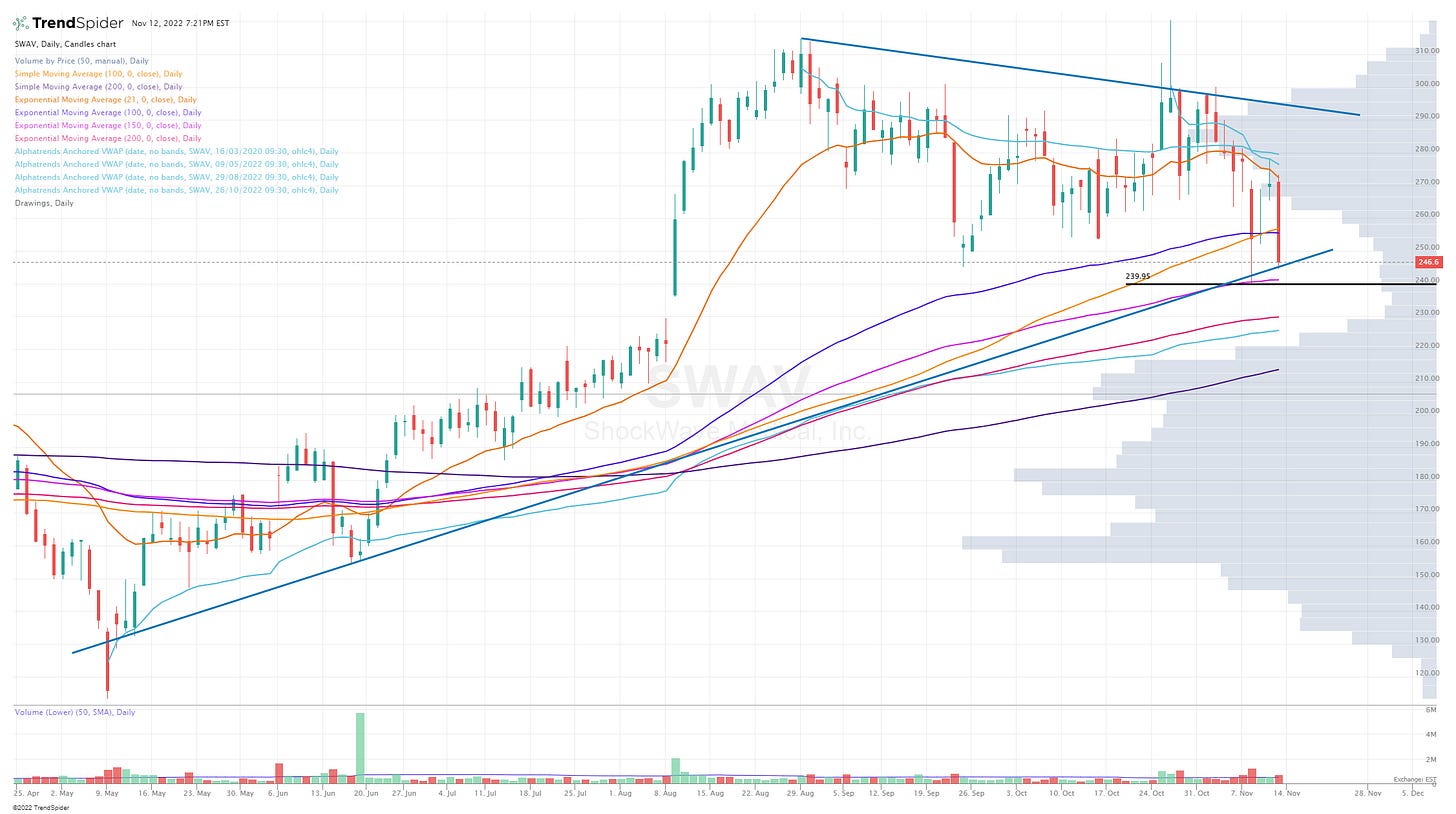
Task: Click the '5. Dec' date axis label
Action: tap(1412, 792)
